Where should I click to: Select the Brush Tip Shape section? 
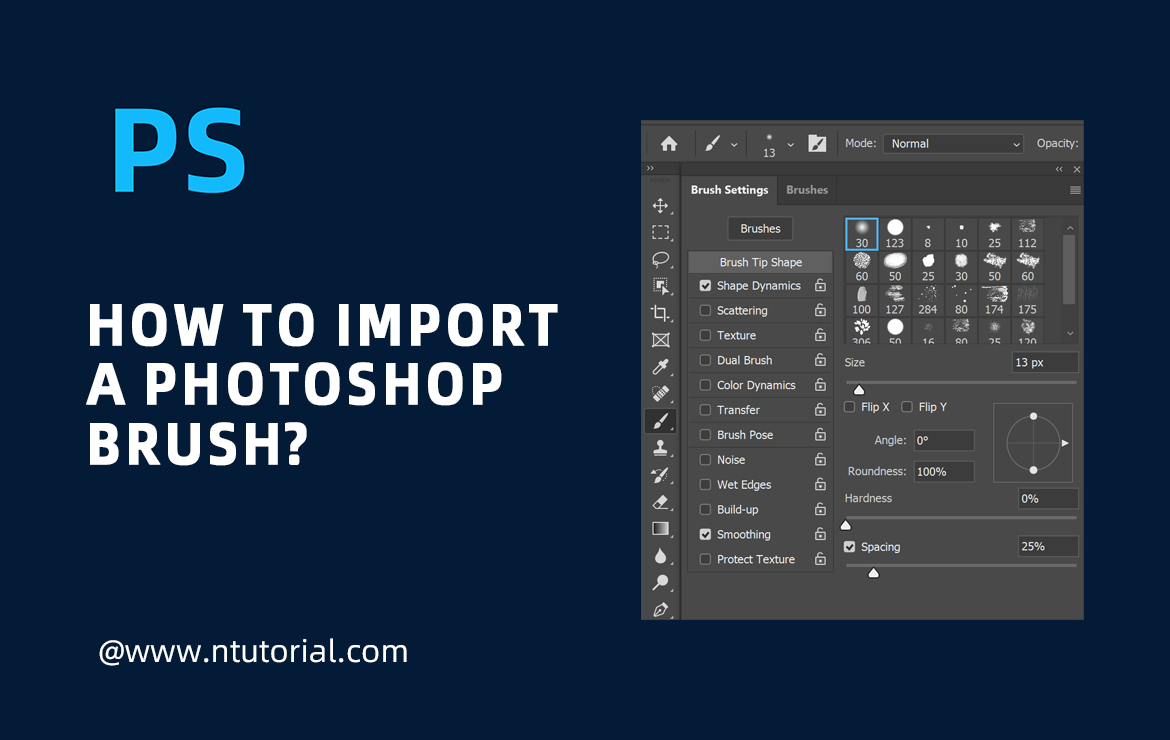click(x=760, y=262)
